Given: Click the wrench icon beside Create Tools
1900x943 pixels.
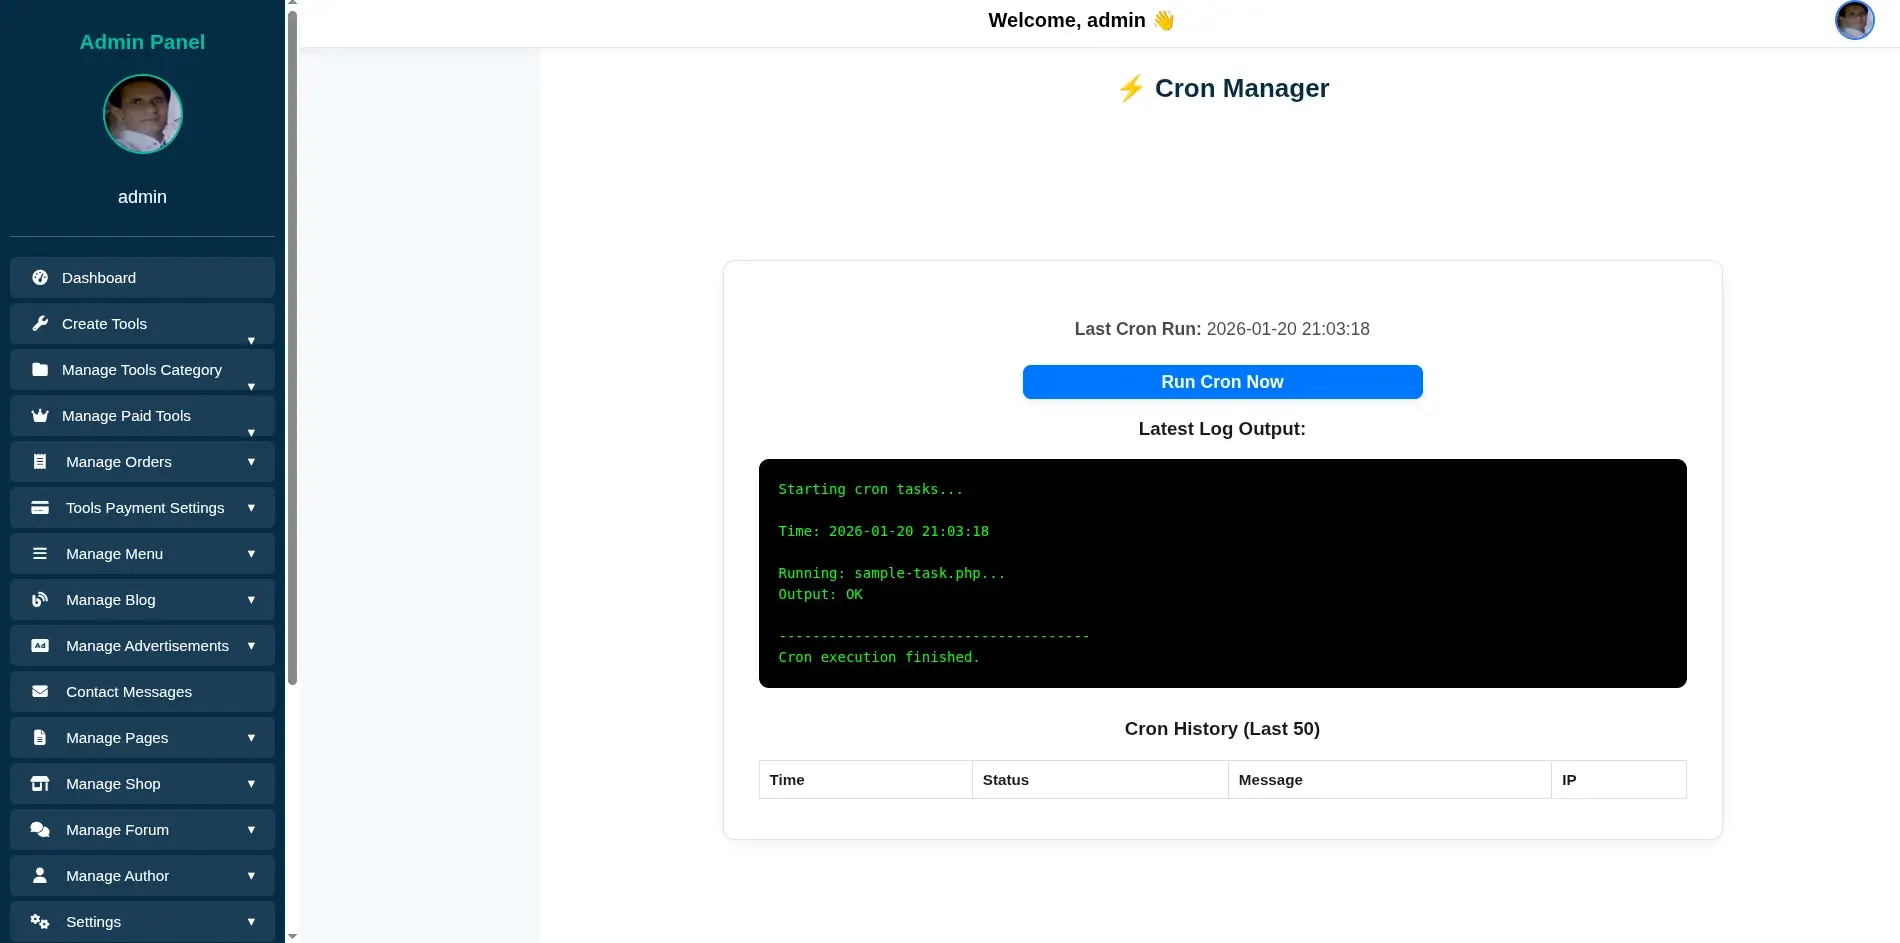Looking at the screenshot, I should 40,323.
